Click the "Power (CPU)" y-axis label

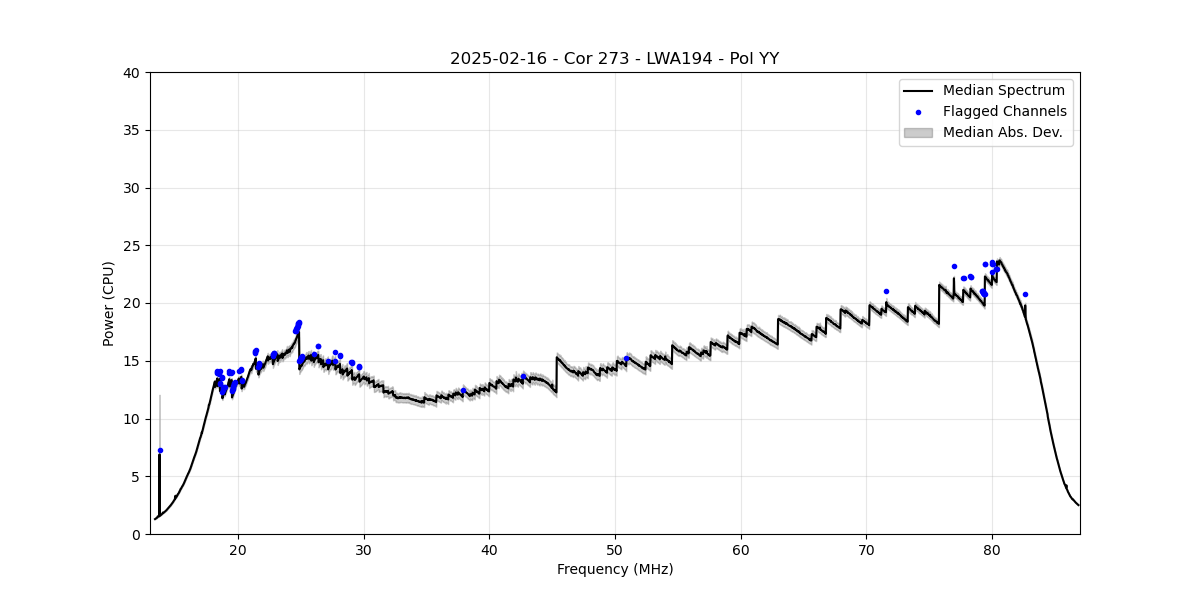click(109, 303)
